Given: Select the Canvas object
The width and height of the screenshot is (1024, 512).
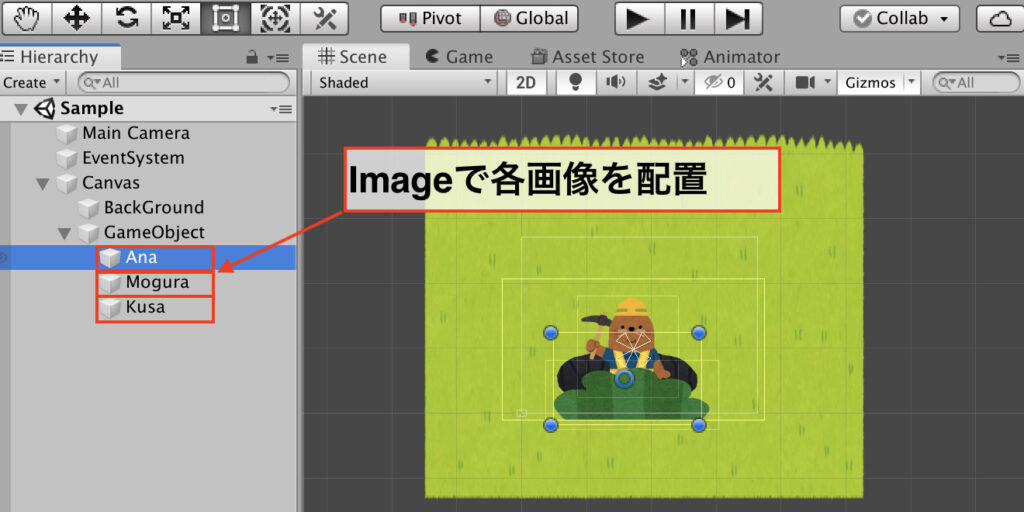Looking at the screenshot, I should [111, 183].
